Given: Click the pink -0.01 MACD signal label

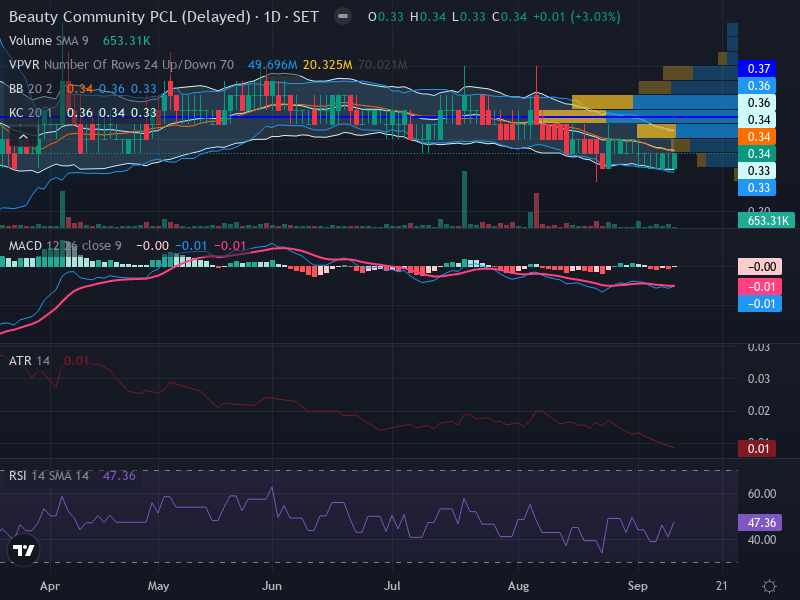Looking at the screenshot, I should [760, 287].
